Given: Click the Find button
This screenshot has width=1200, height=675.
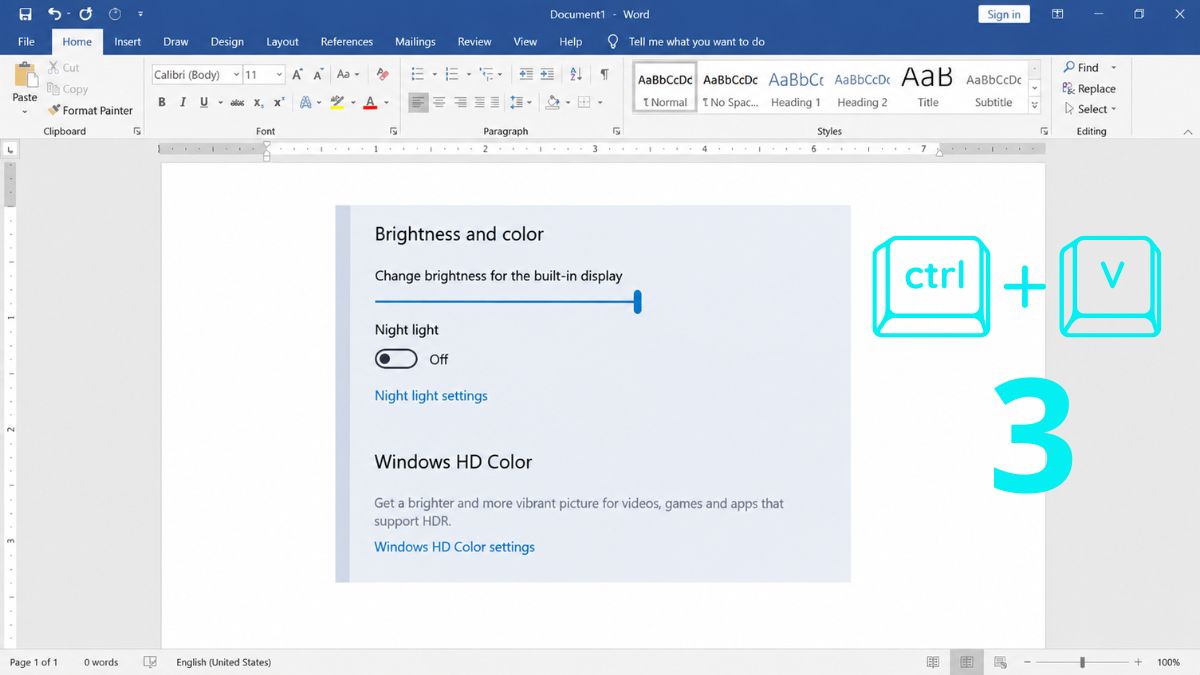Looking at the screenshot, I should coord(1081,68).
